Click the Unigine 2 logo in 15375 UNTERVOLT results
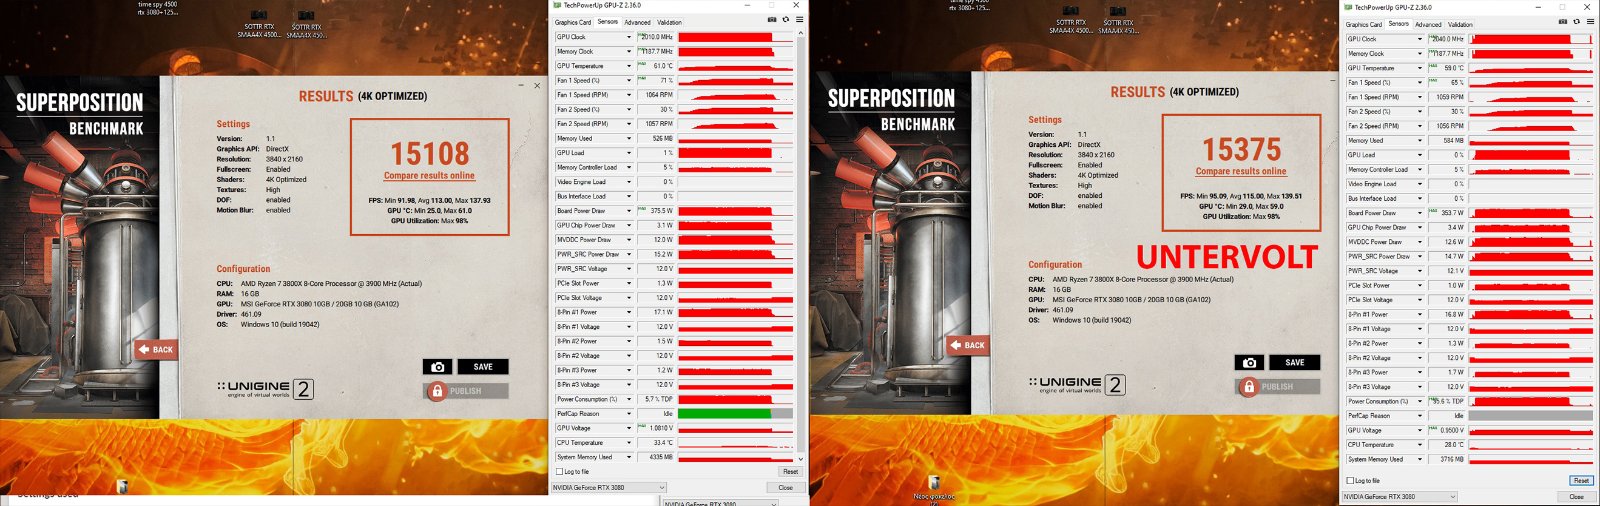The image size is (1600, 506). (x=1077, y=385)
